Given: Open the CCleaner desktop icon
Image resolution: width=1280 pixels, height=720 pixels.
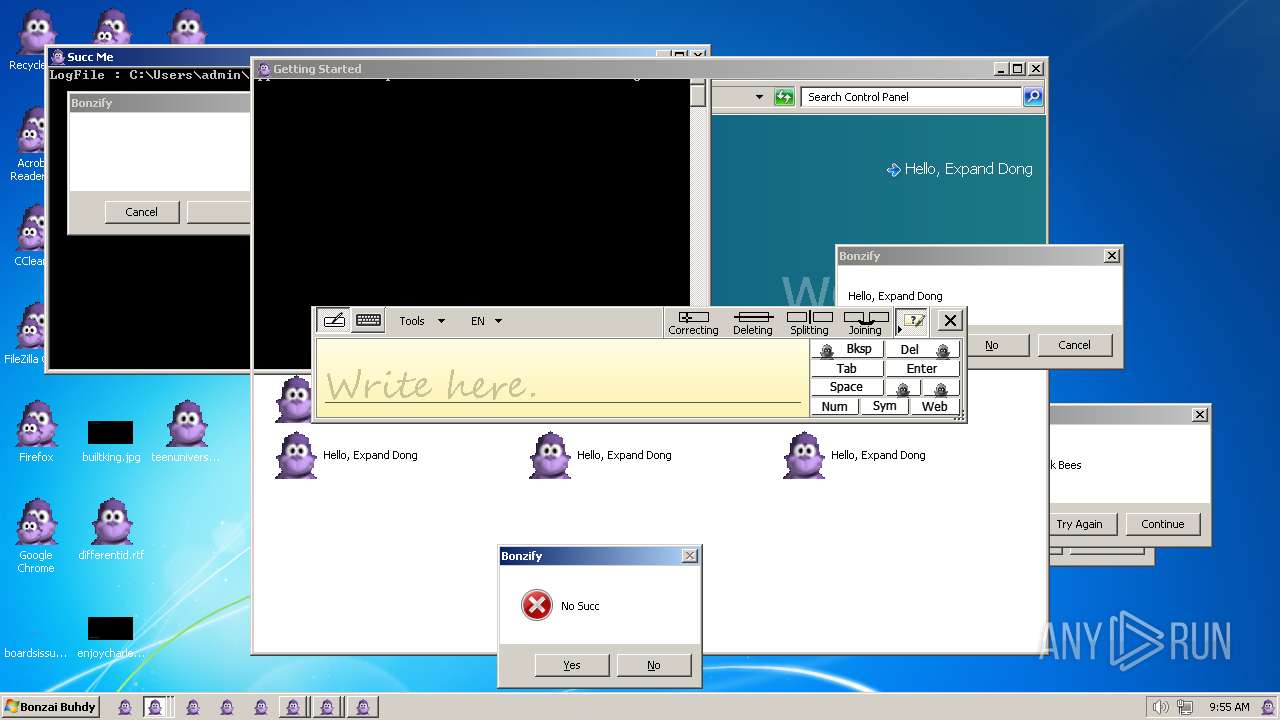Looking at the screenshot, I should tap(31, 236).
